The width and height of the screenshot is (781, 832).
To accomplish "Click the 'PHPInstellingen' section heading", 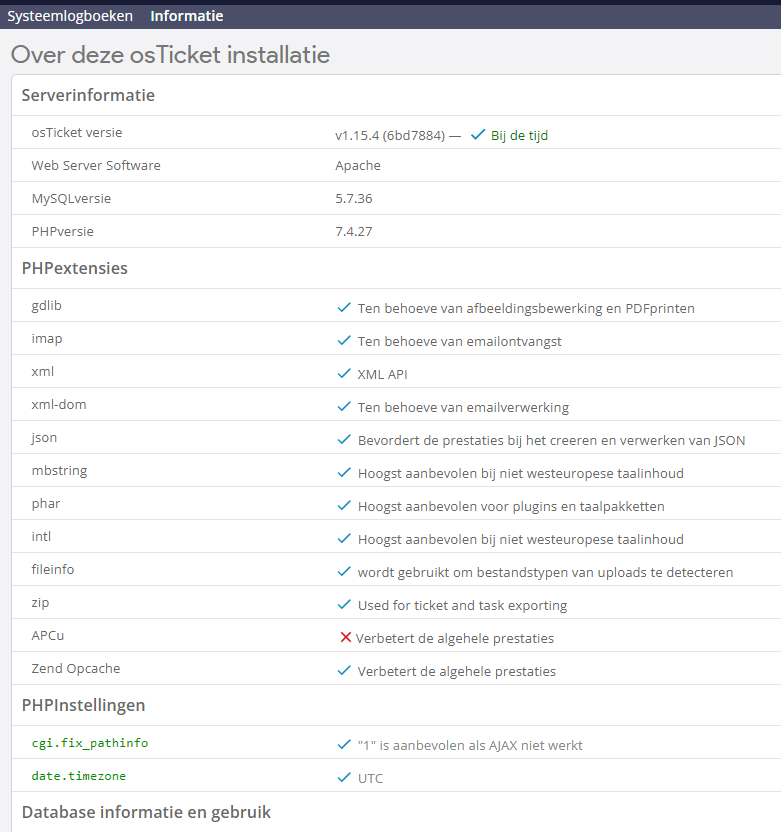I will click(83, 705).
